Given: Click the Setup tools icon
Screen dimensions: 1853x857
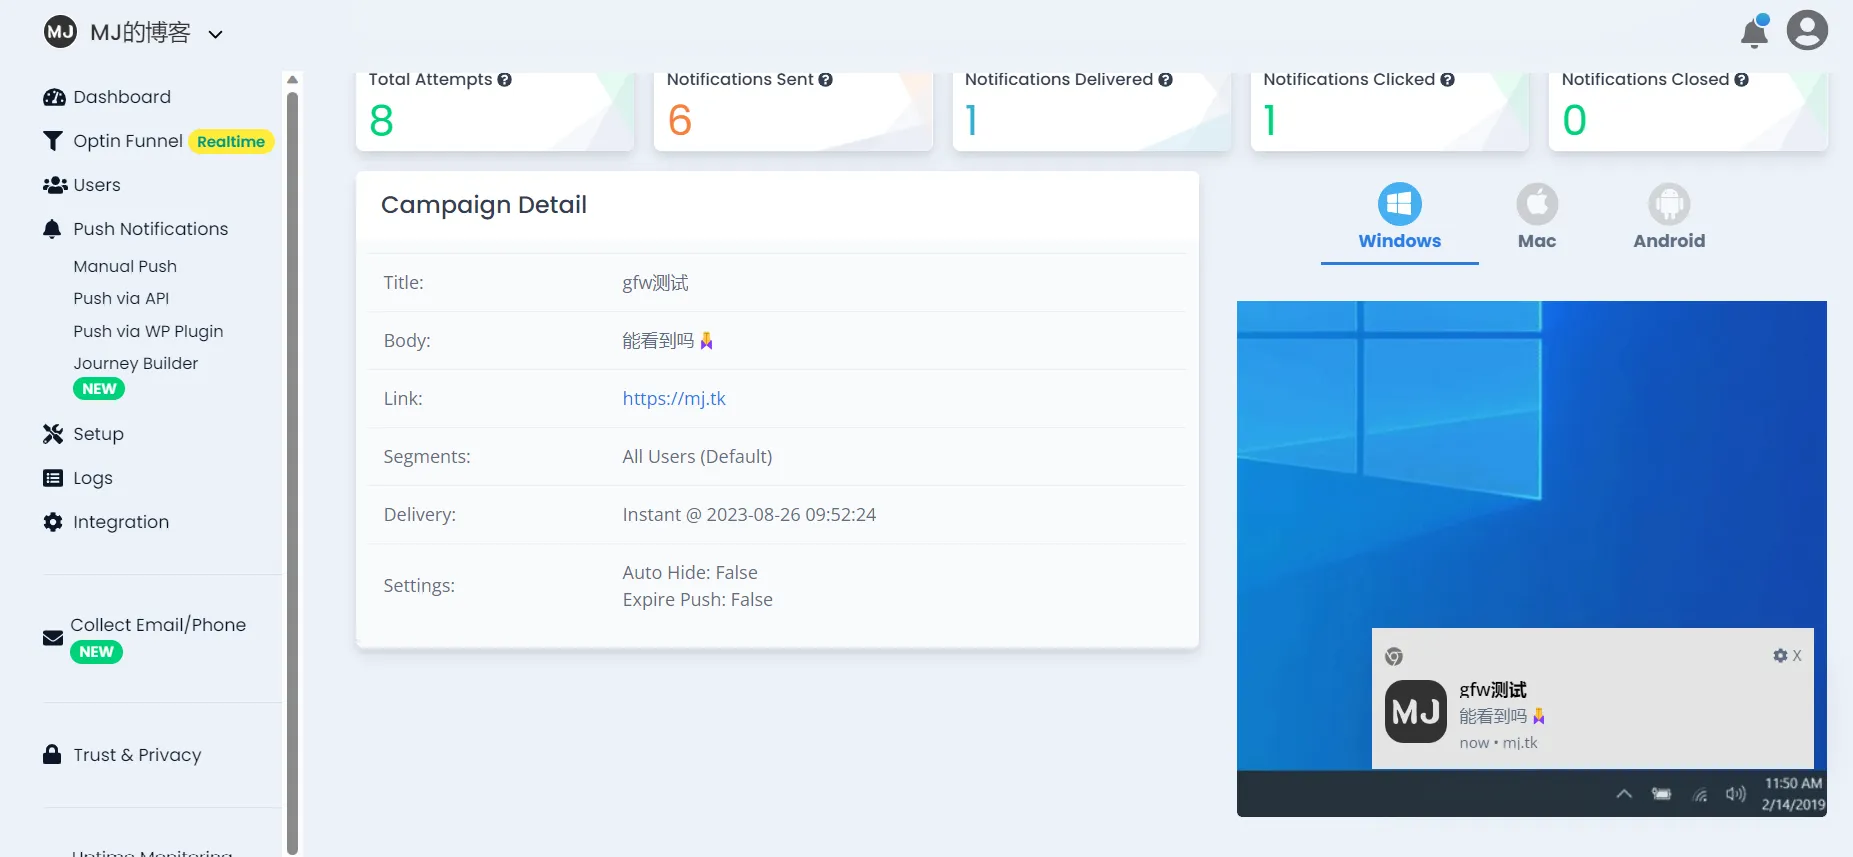Looking at the screenshot, I should click(x=53, y=434).
